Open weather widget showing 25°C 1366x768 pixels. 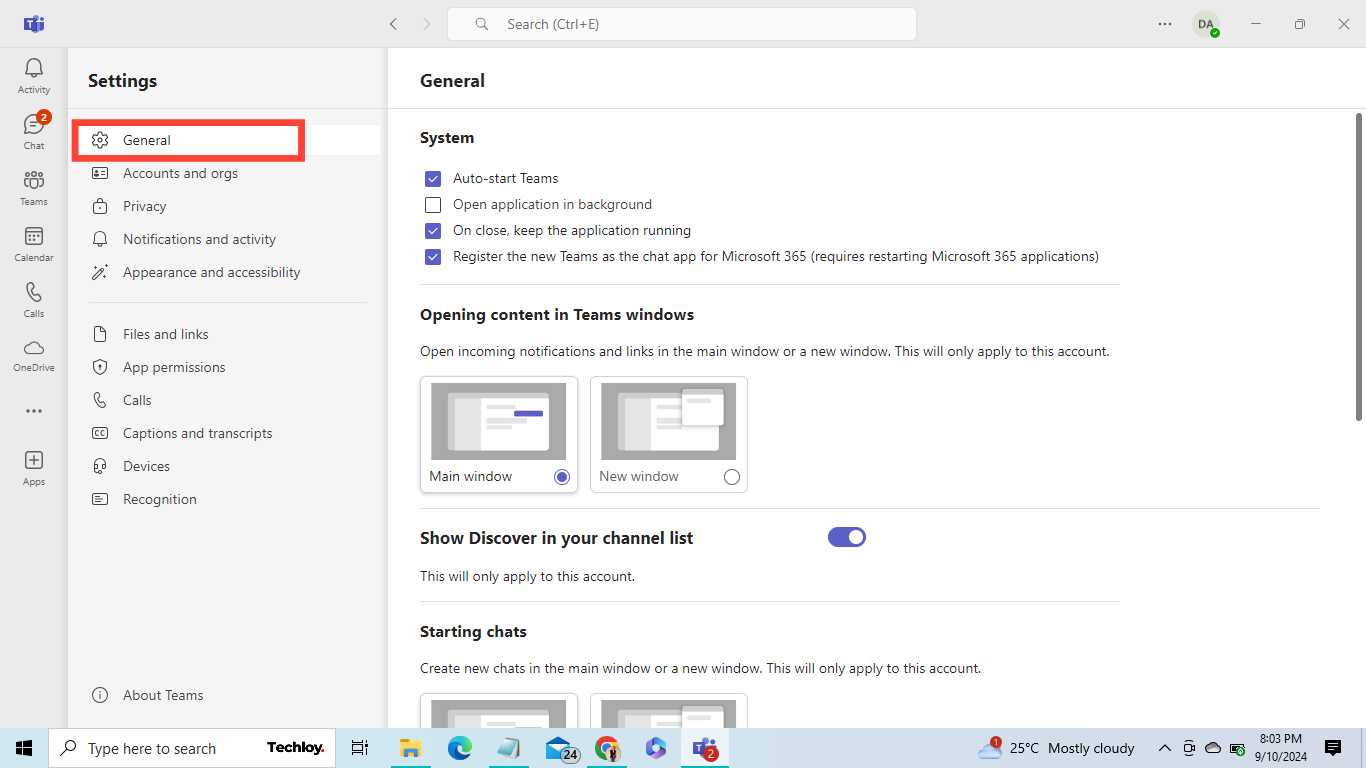1057,748
